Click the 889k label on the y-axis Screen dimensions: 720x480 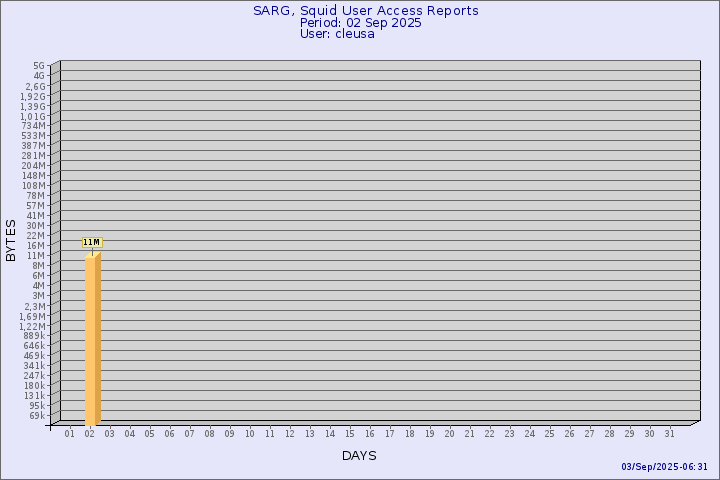click(x=33, y=335)
